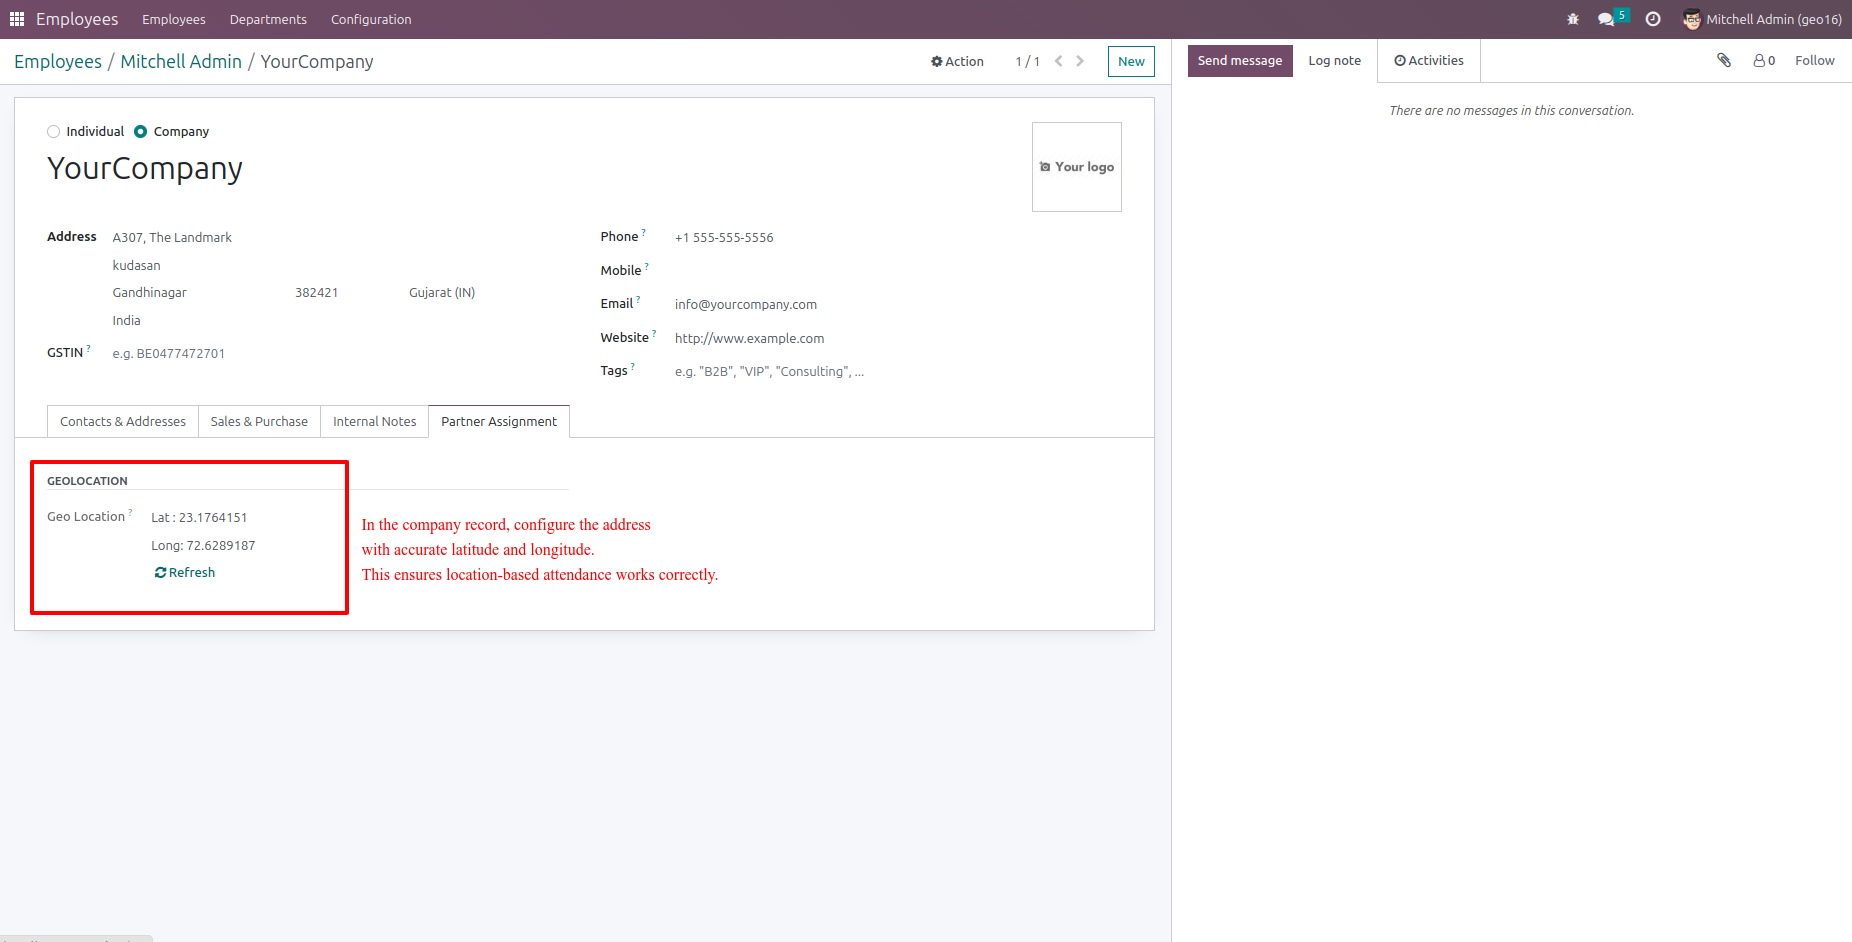This screenshot has width=1852, height=942.
Task: Click Mitchell Admin user avatar
Action: tap(1692, 19)
